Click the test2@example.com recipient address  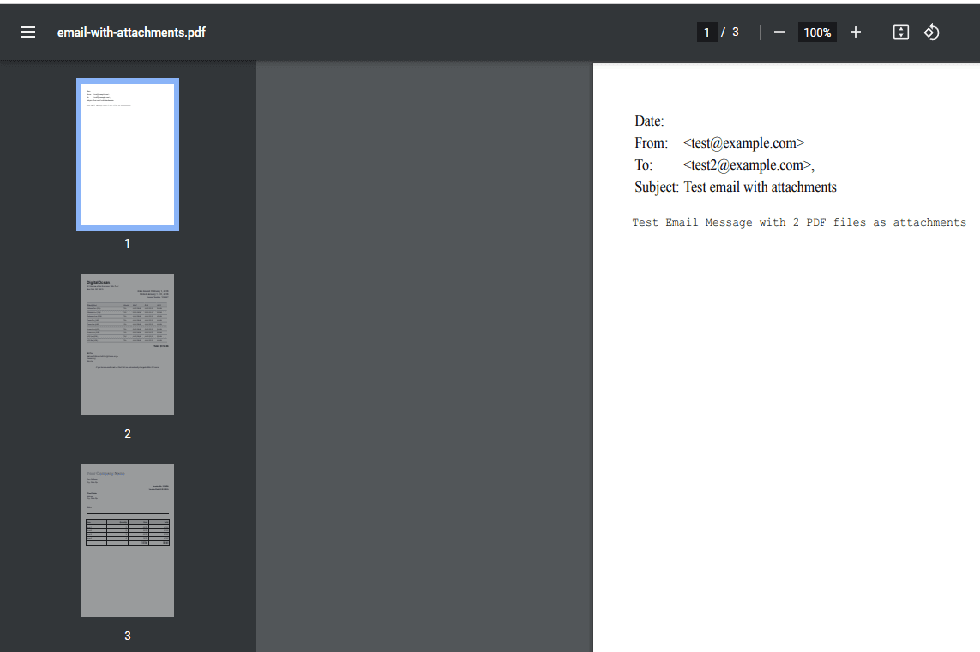click(749, 165)
